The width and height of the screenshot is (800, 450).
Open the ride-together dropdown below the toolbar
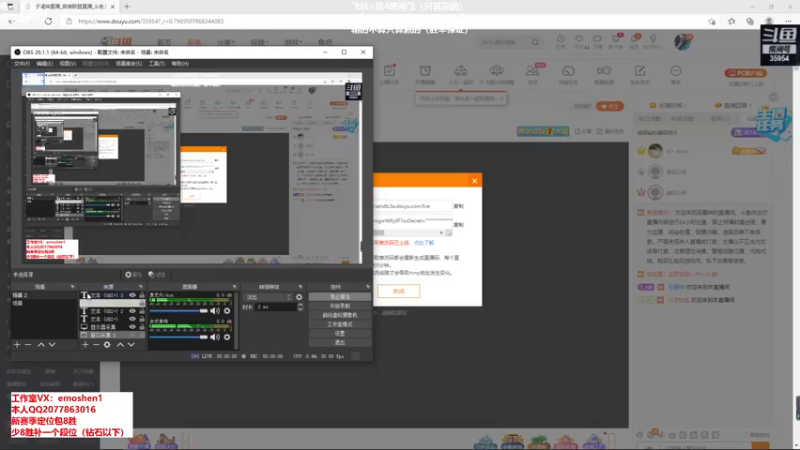pos(461,98)
